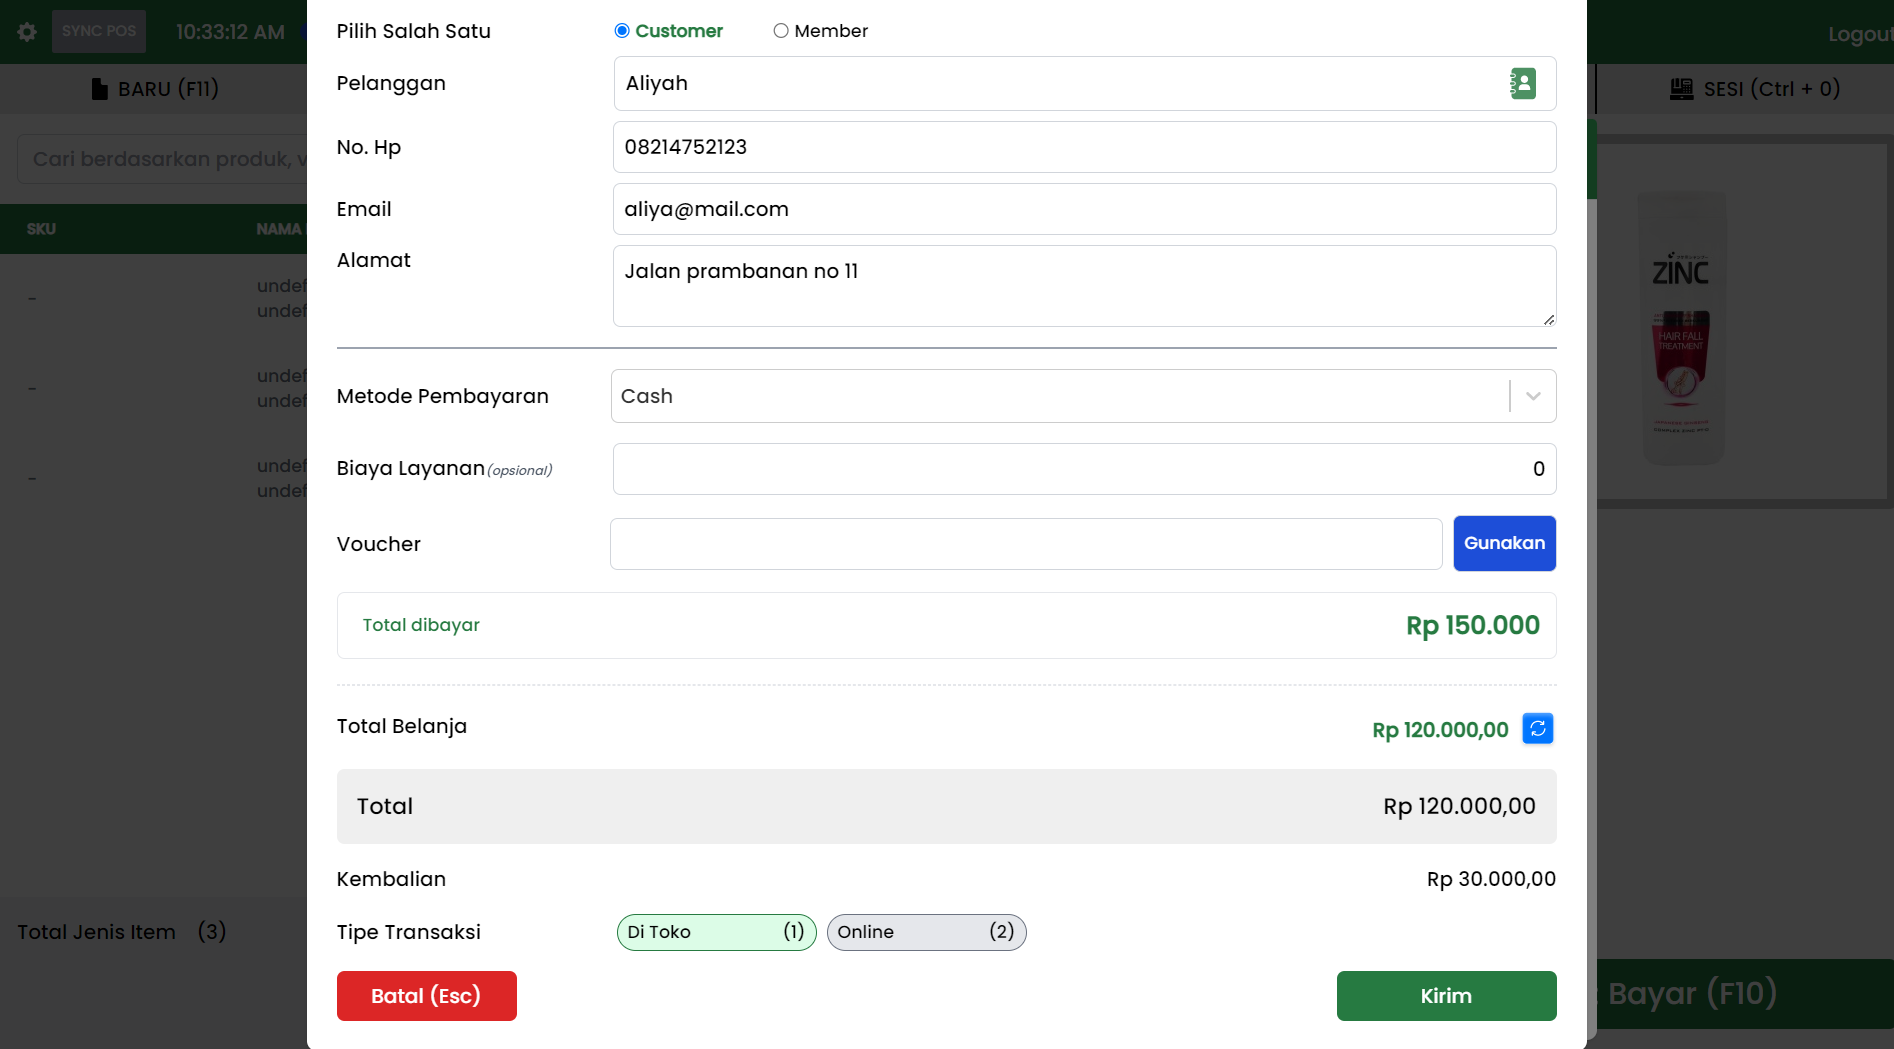
Task: Open the customer contact book icon
Action: pos(1522,83)
